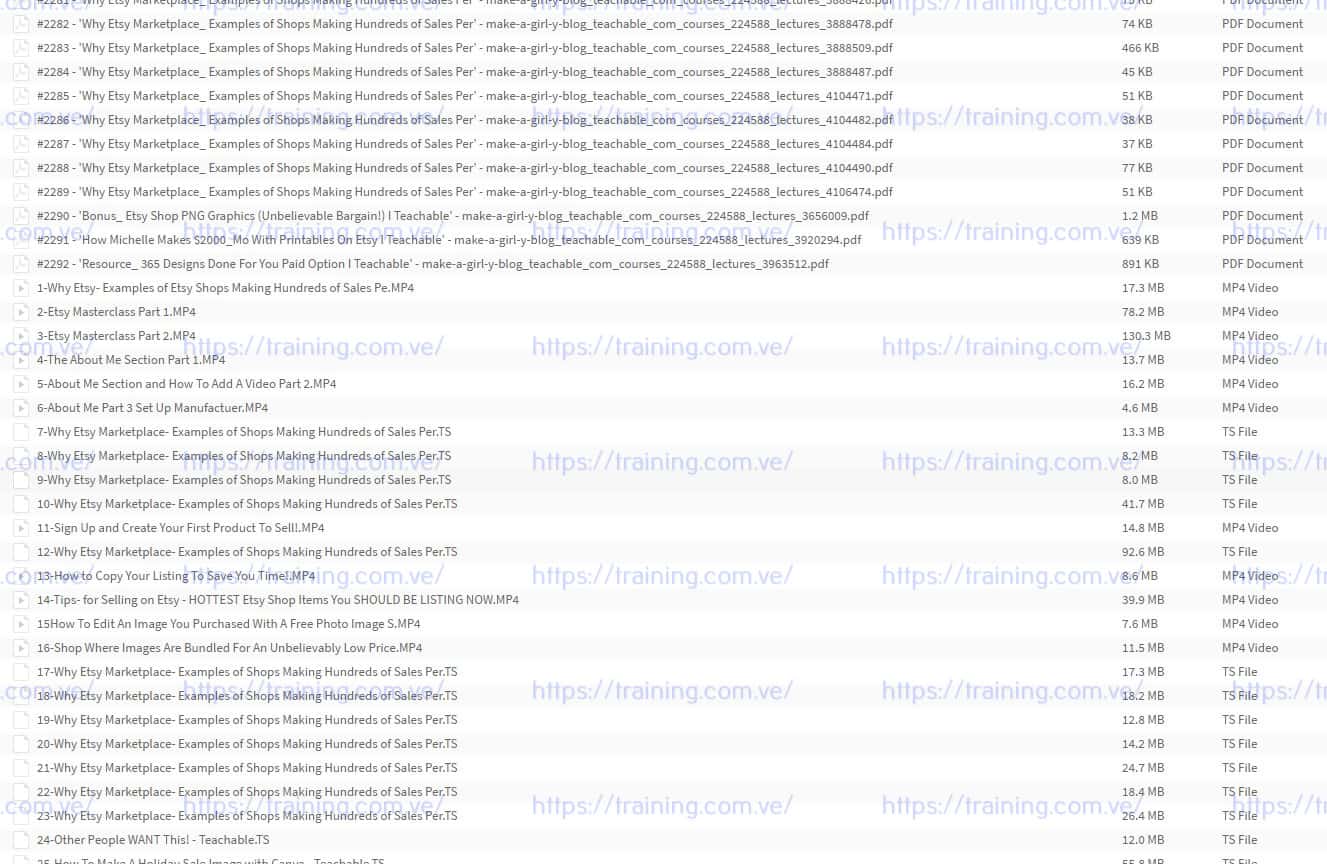Select file name '8-Why Etsy Marketplace' TS
The image size is (1327, 864).
pyautogui.click(x=244, y=456)
